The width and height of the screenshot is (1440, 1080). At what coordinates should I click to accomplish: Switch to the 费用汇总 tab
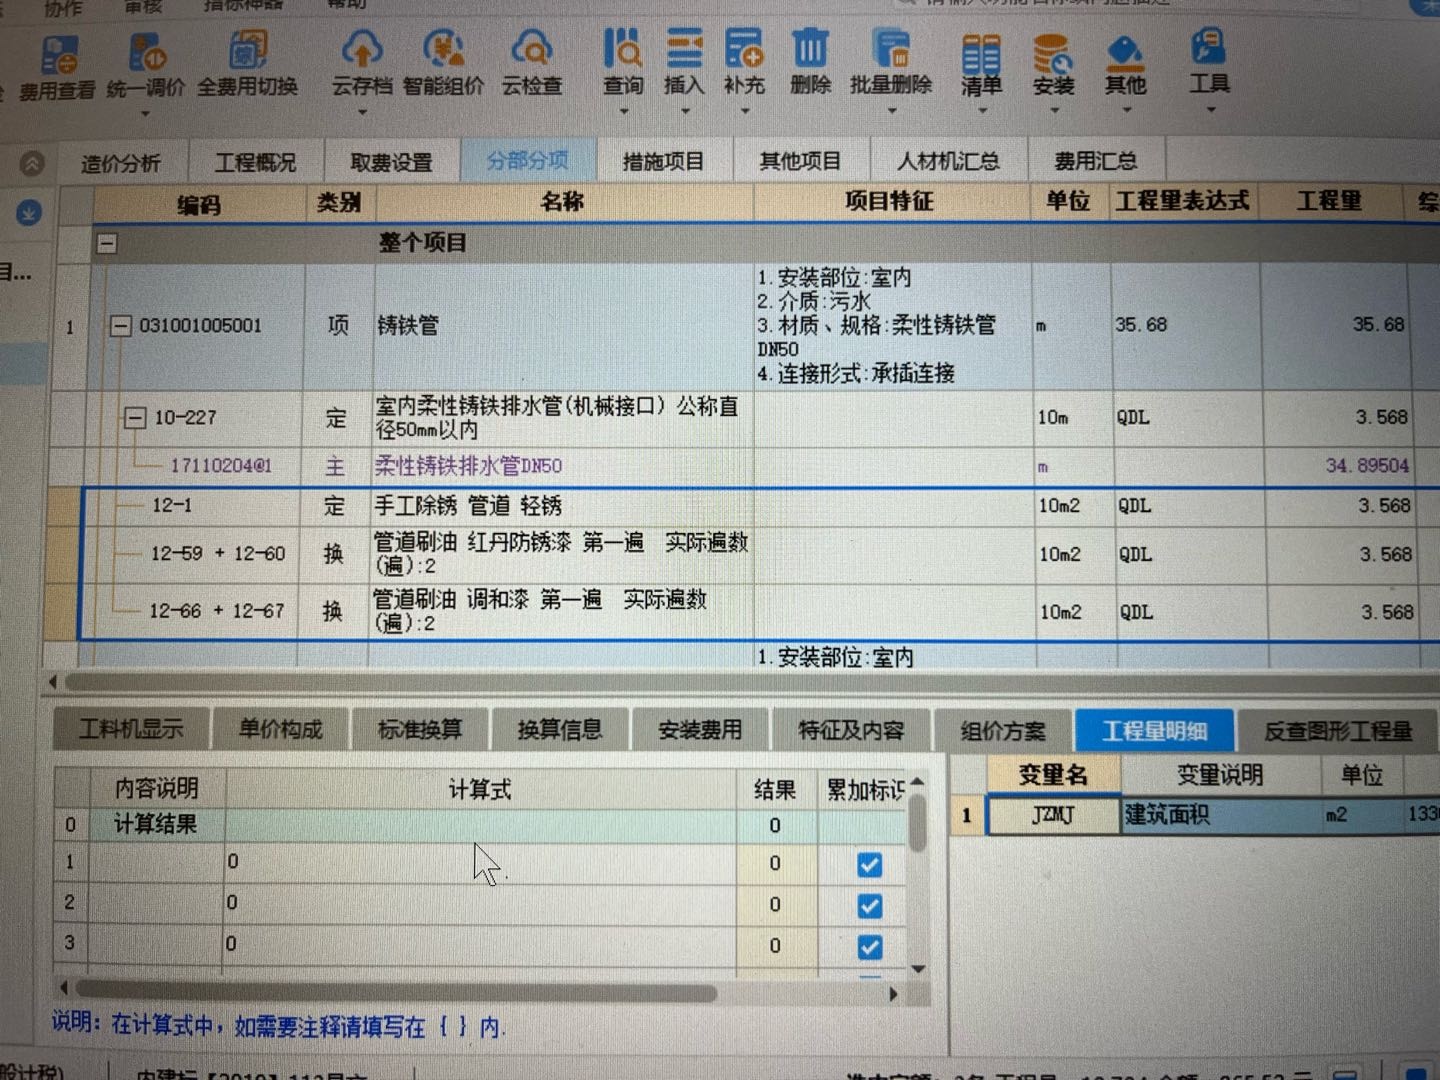click(1095, 161)
